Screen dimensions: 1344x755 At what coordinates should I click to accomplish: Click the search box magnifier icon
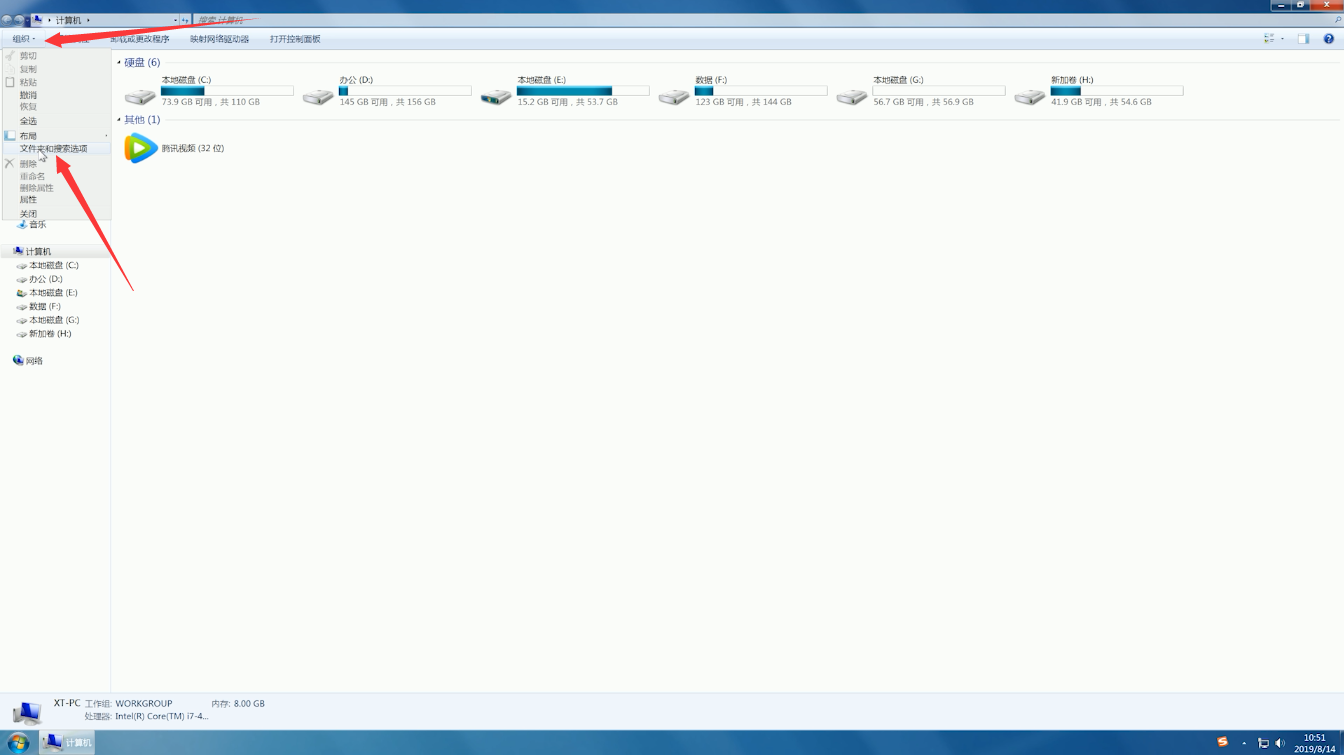coord(1337,20)
